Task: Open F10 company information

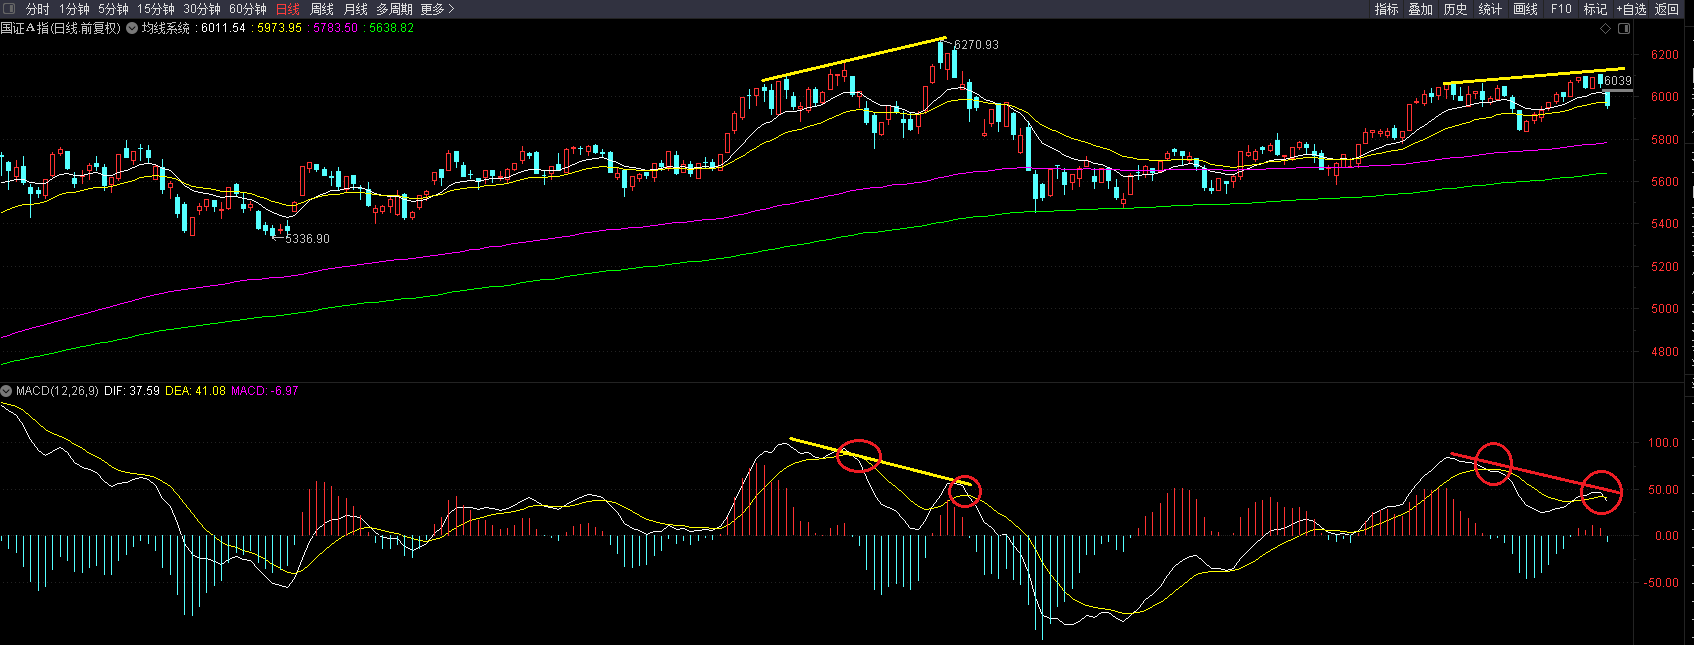Action: [x=1561, y=9]
